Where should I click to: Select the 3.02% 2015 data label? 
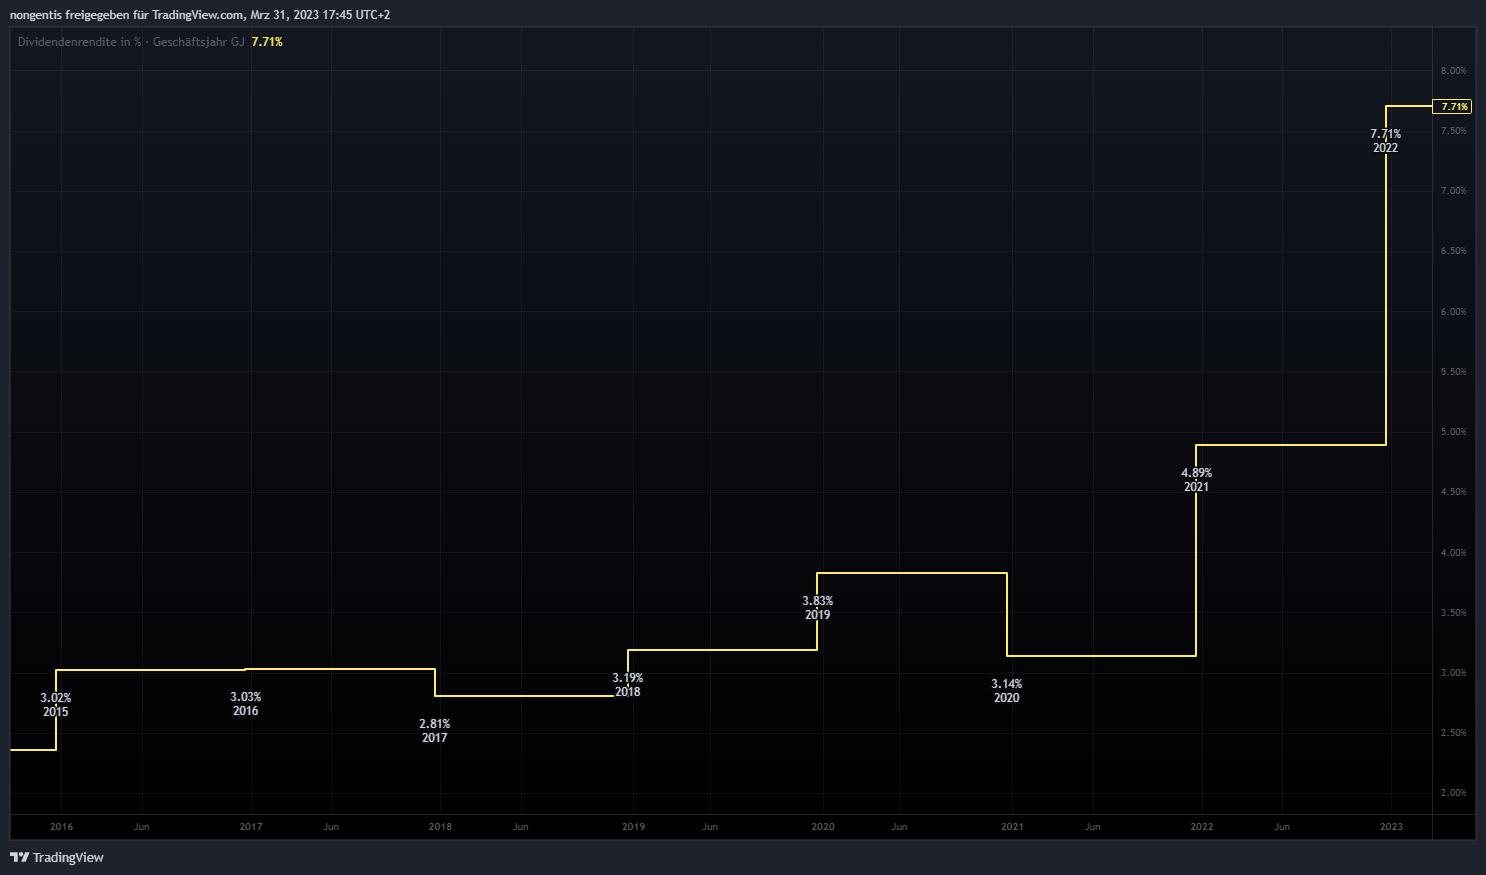point(55,705)
